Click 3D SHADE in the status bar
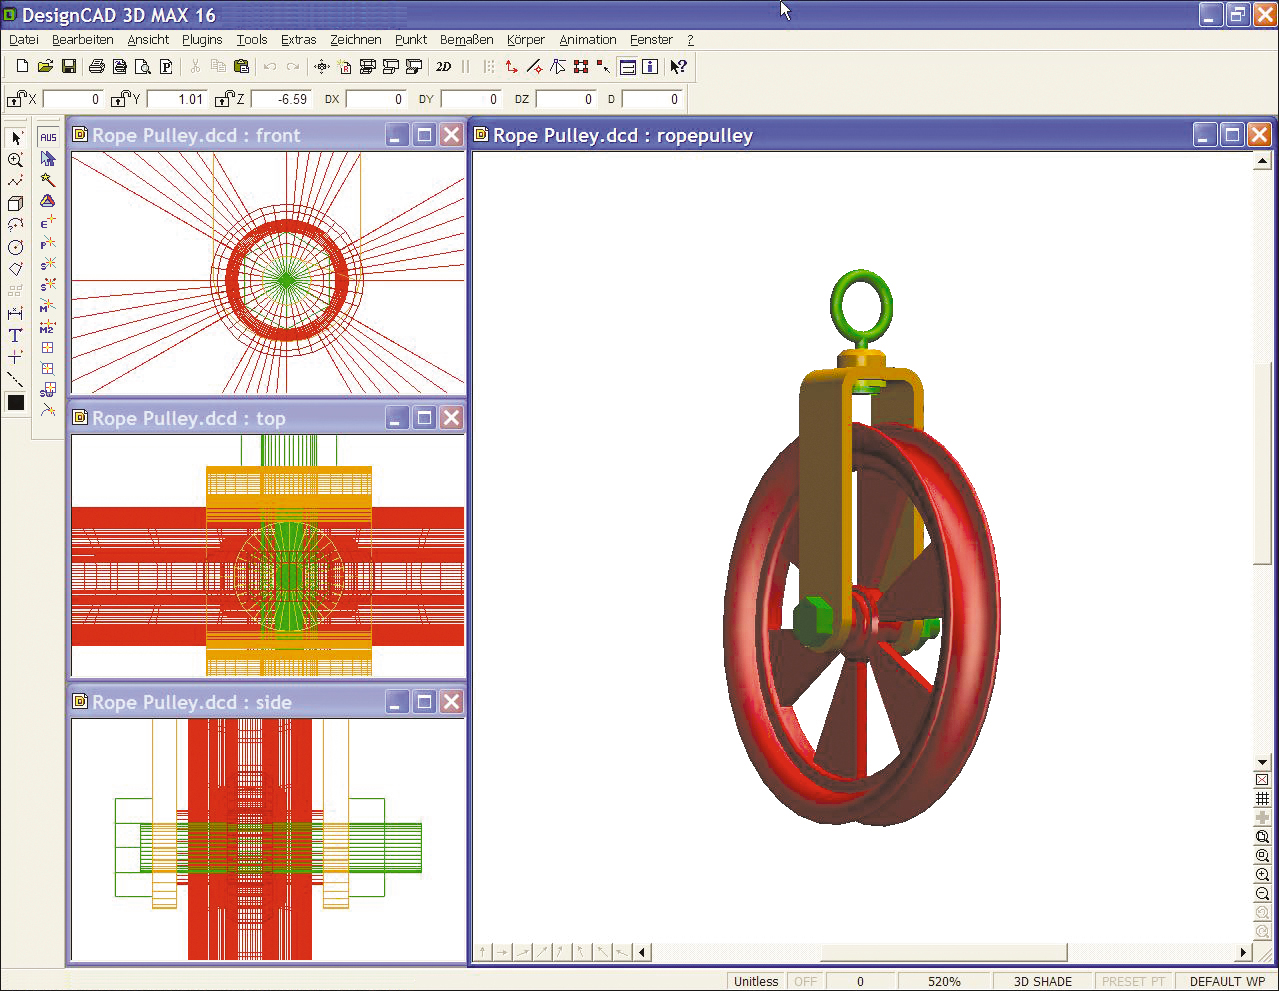This screenshot has width=1279, height=991. (x=1041, y=981)
